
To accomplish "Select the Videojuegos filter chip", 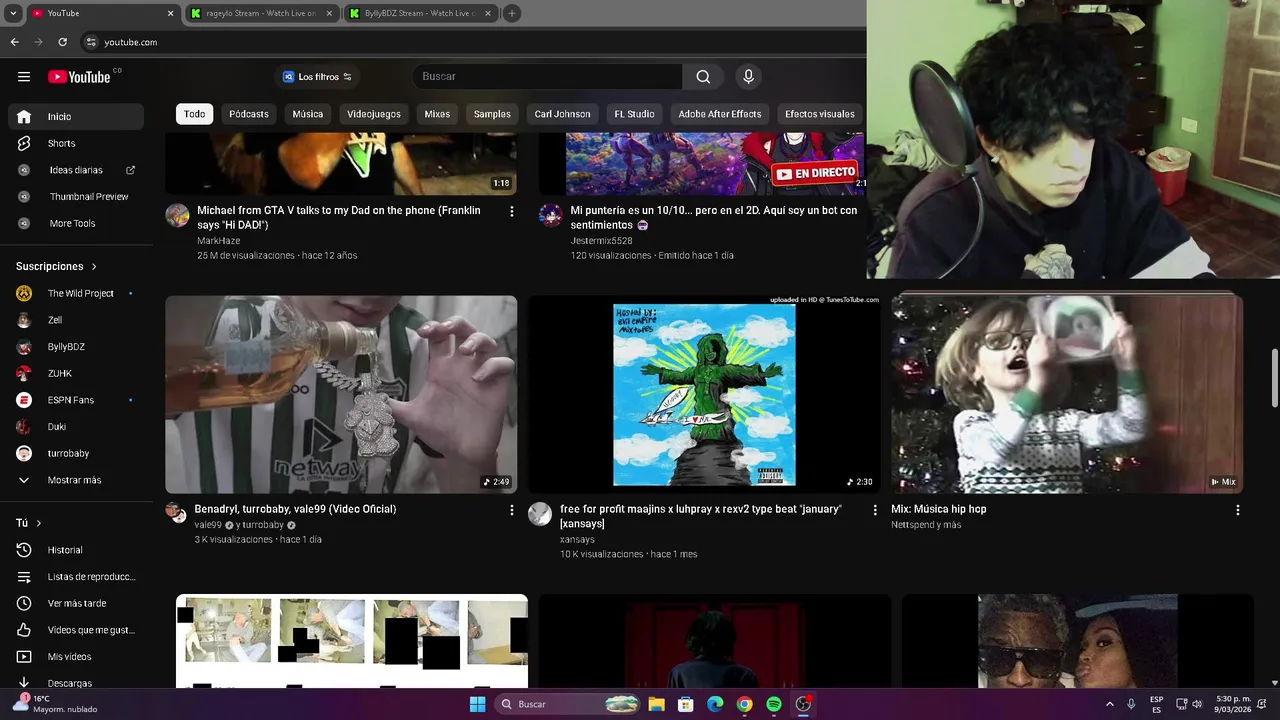I will (x=374, y=114).
